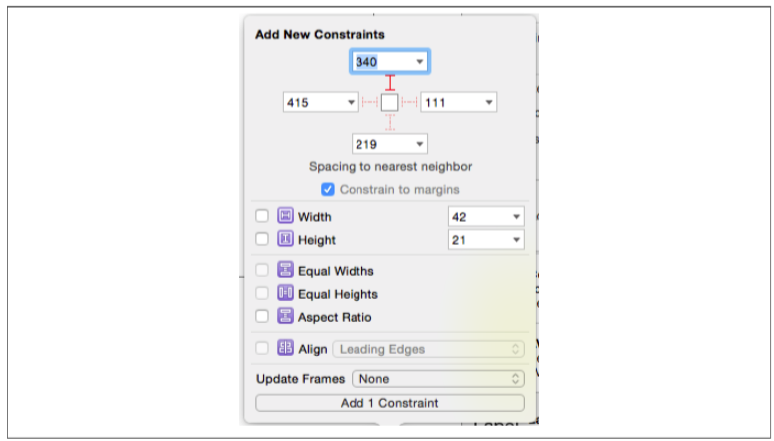The image size is (774, 441).
Task: Check the Aspect Ratio checkbox
Action: point(262,317)
